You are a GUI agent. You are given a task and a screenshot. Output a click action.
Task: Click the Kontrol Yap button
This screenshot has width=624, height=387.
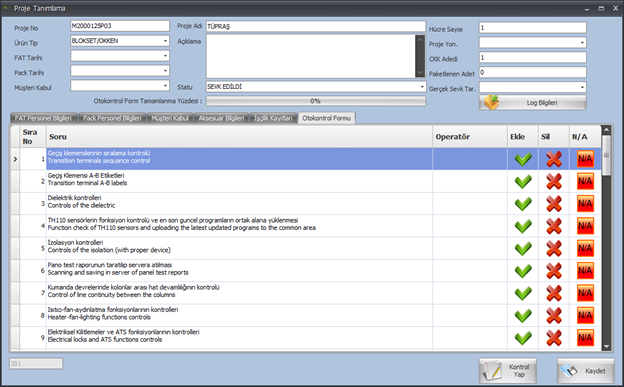tap(508, 371)
